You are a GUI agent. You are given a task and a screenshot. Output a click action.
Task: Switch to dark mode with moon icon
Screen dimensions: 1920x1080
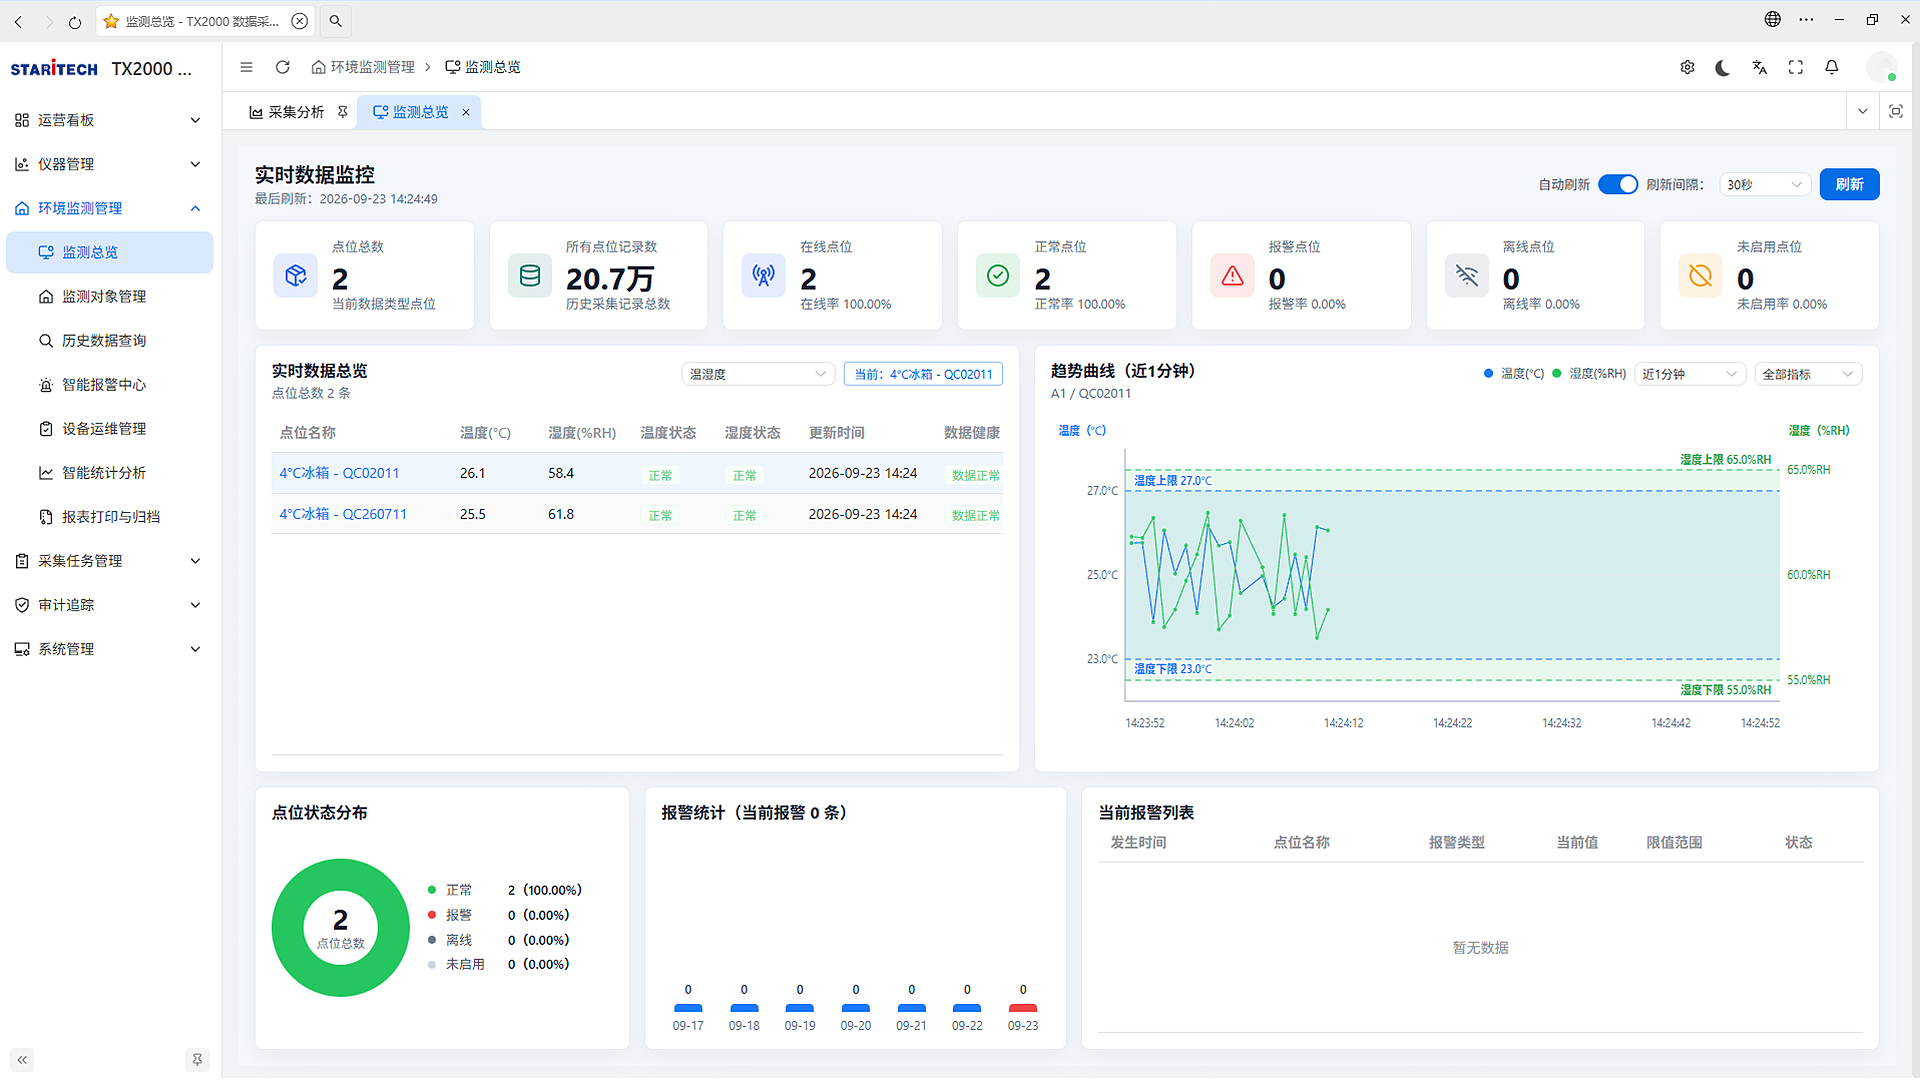click(1723, 67)
